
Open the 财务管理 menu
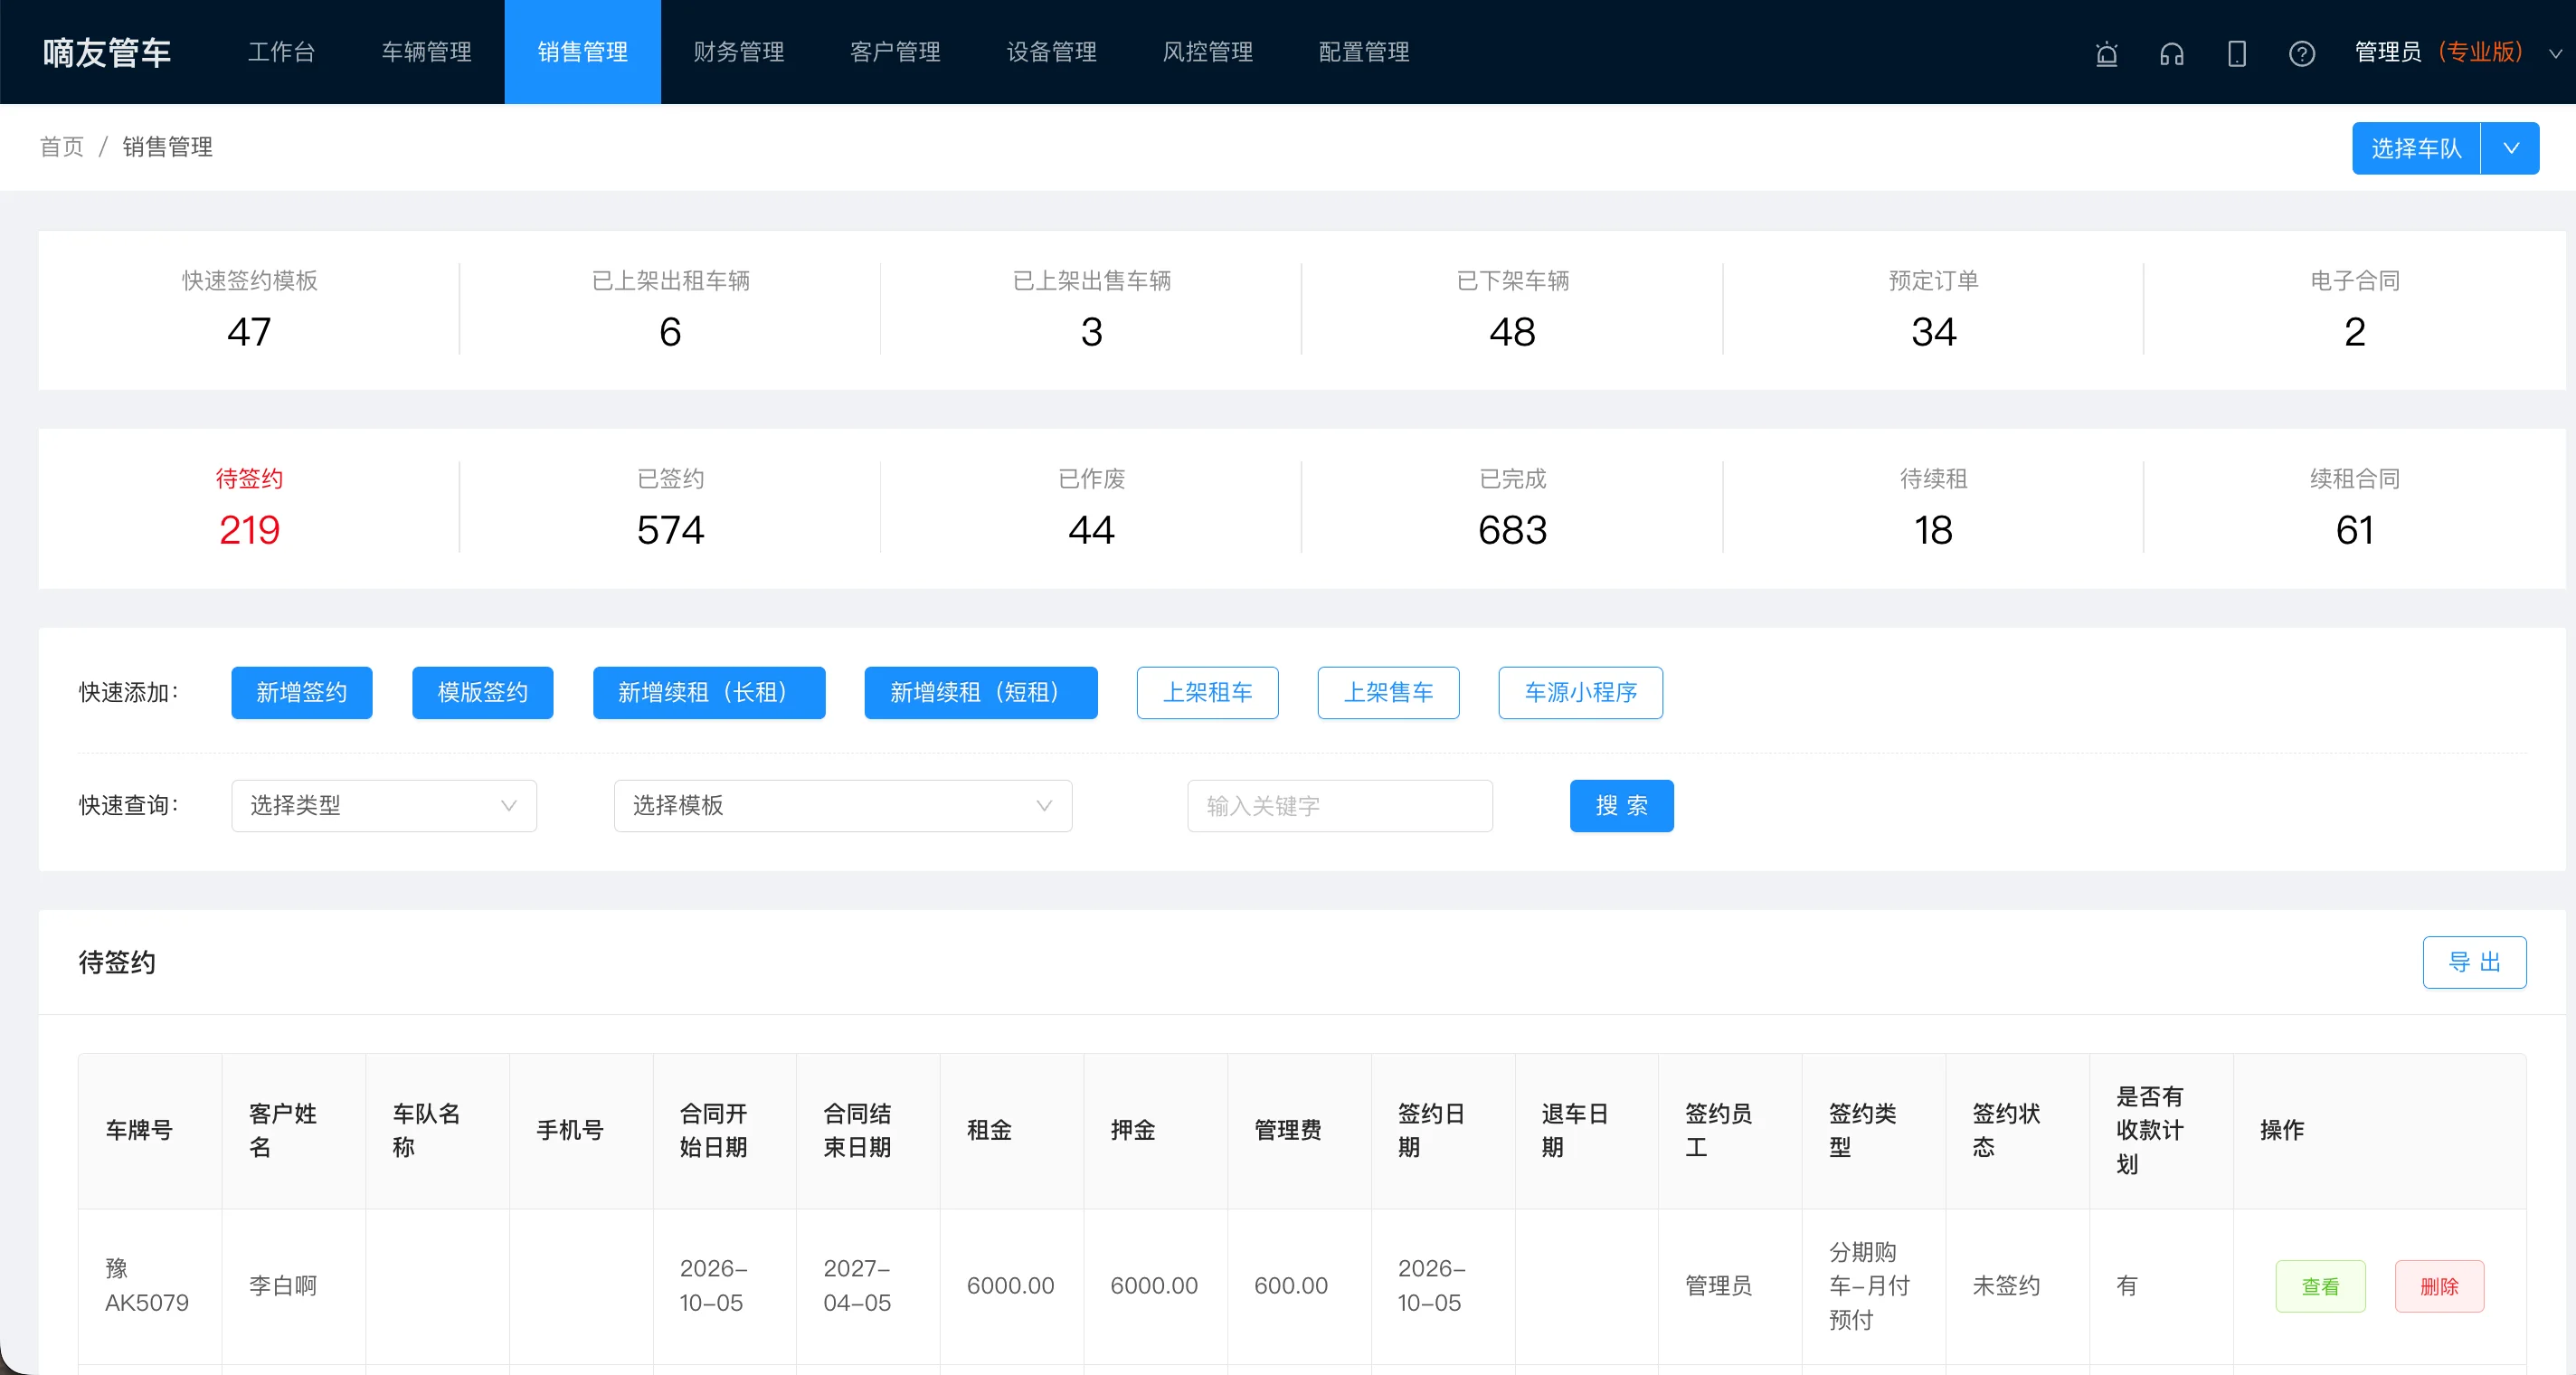pyautogui.click(x=738, y=52)
